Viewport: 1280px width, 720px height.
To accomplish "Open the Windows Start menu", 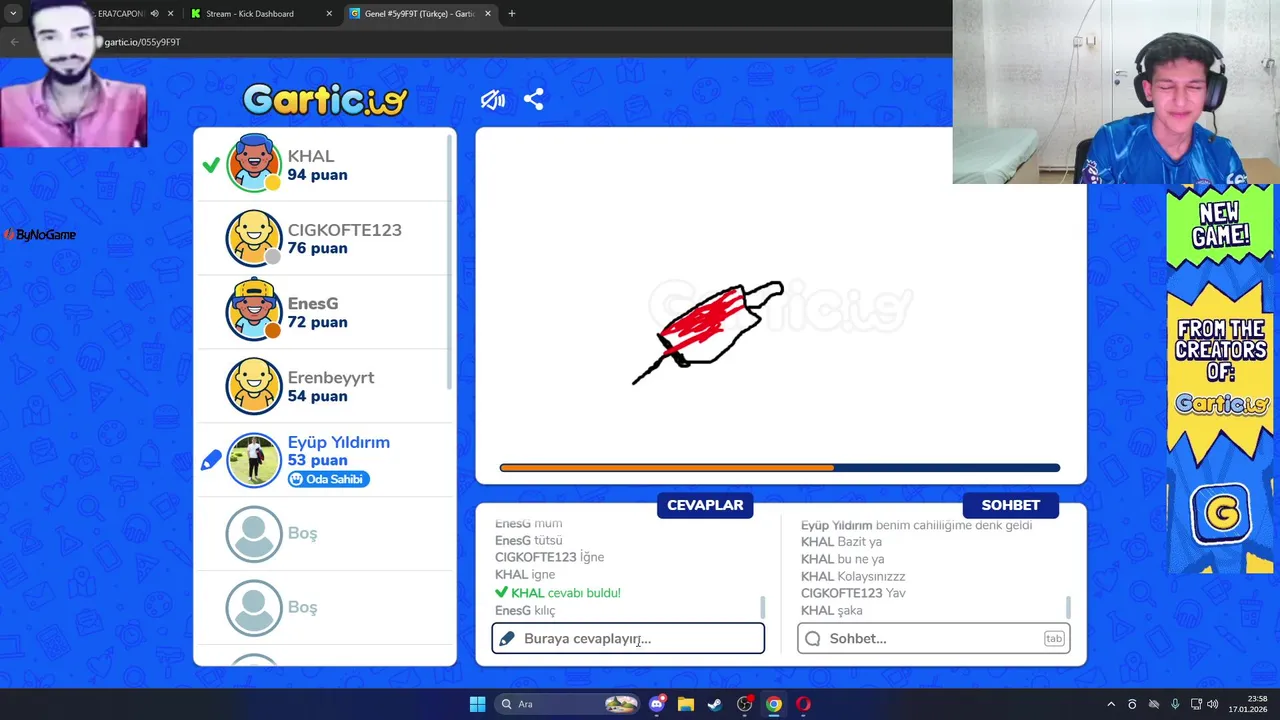I will tap(477, 704).
